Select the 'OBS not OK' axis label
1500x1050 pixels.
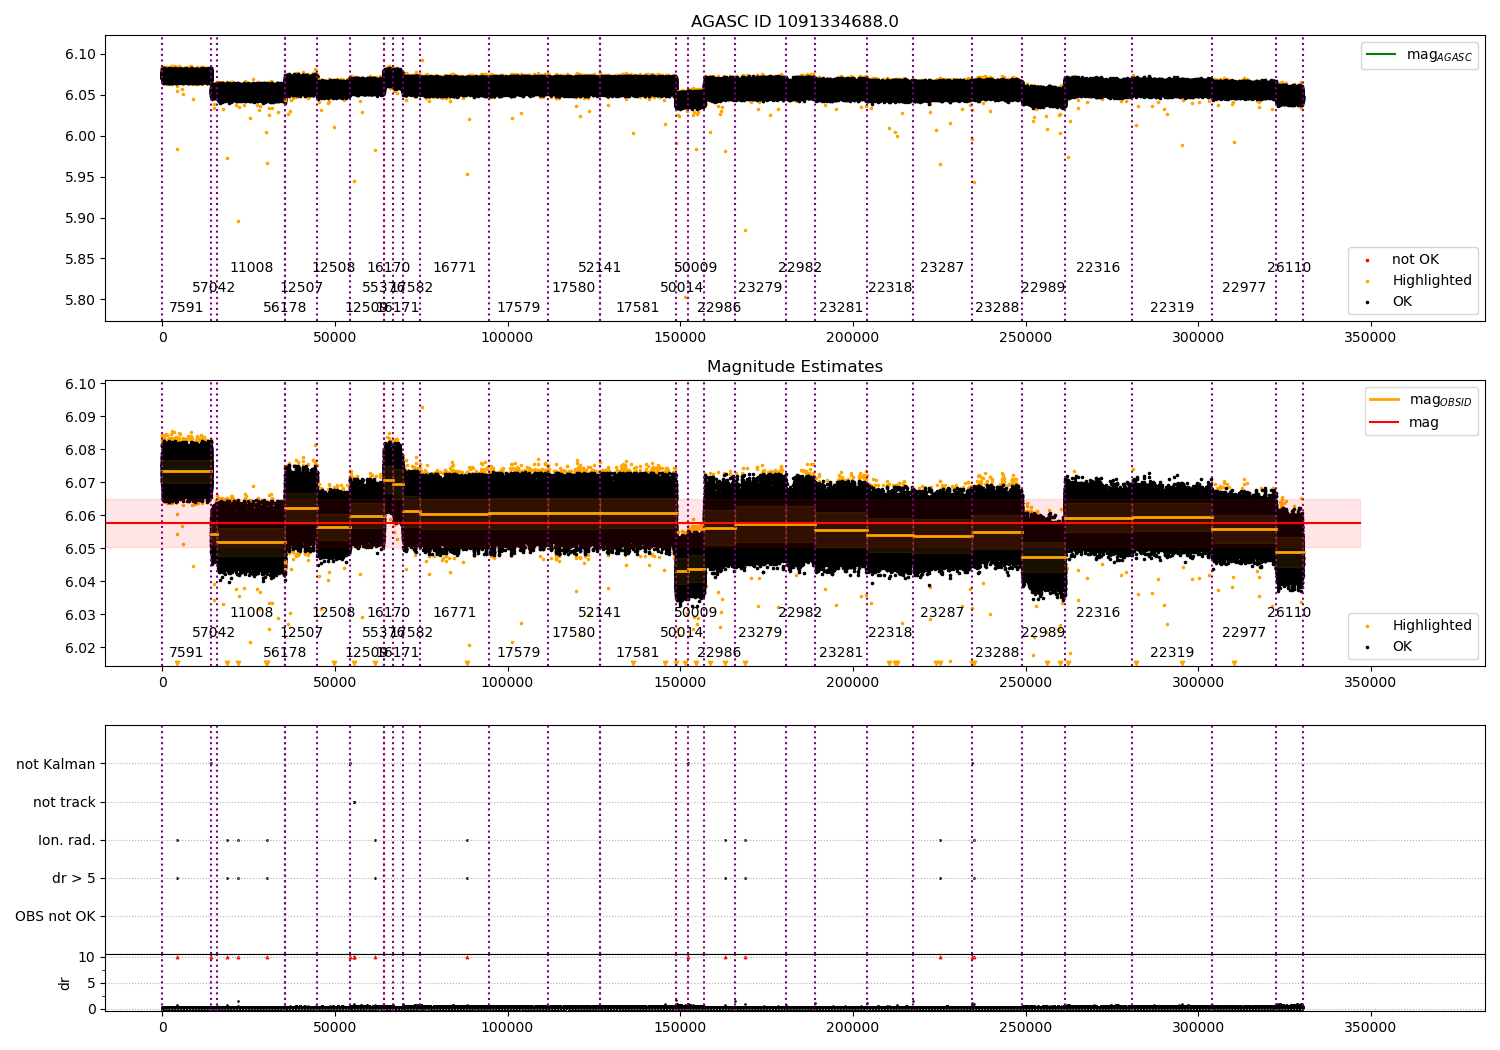pos(56,916)
